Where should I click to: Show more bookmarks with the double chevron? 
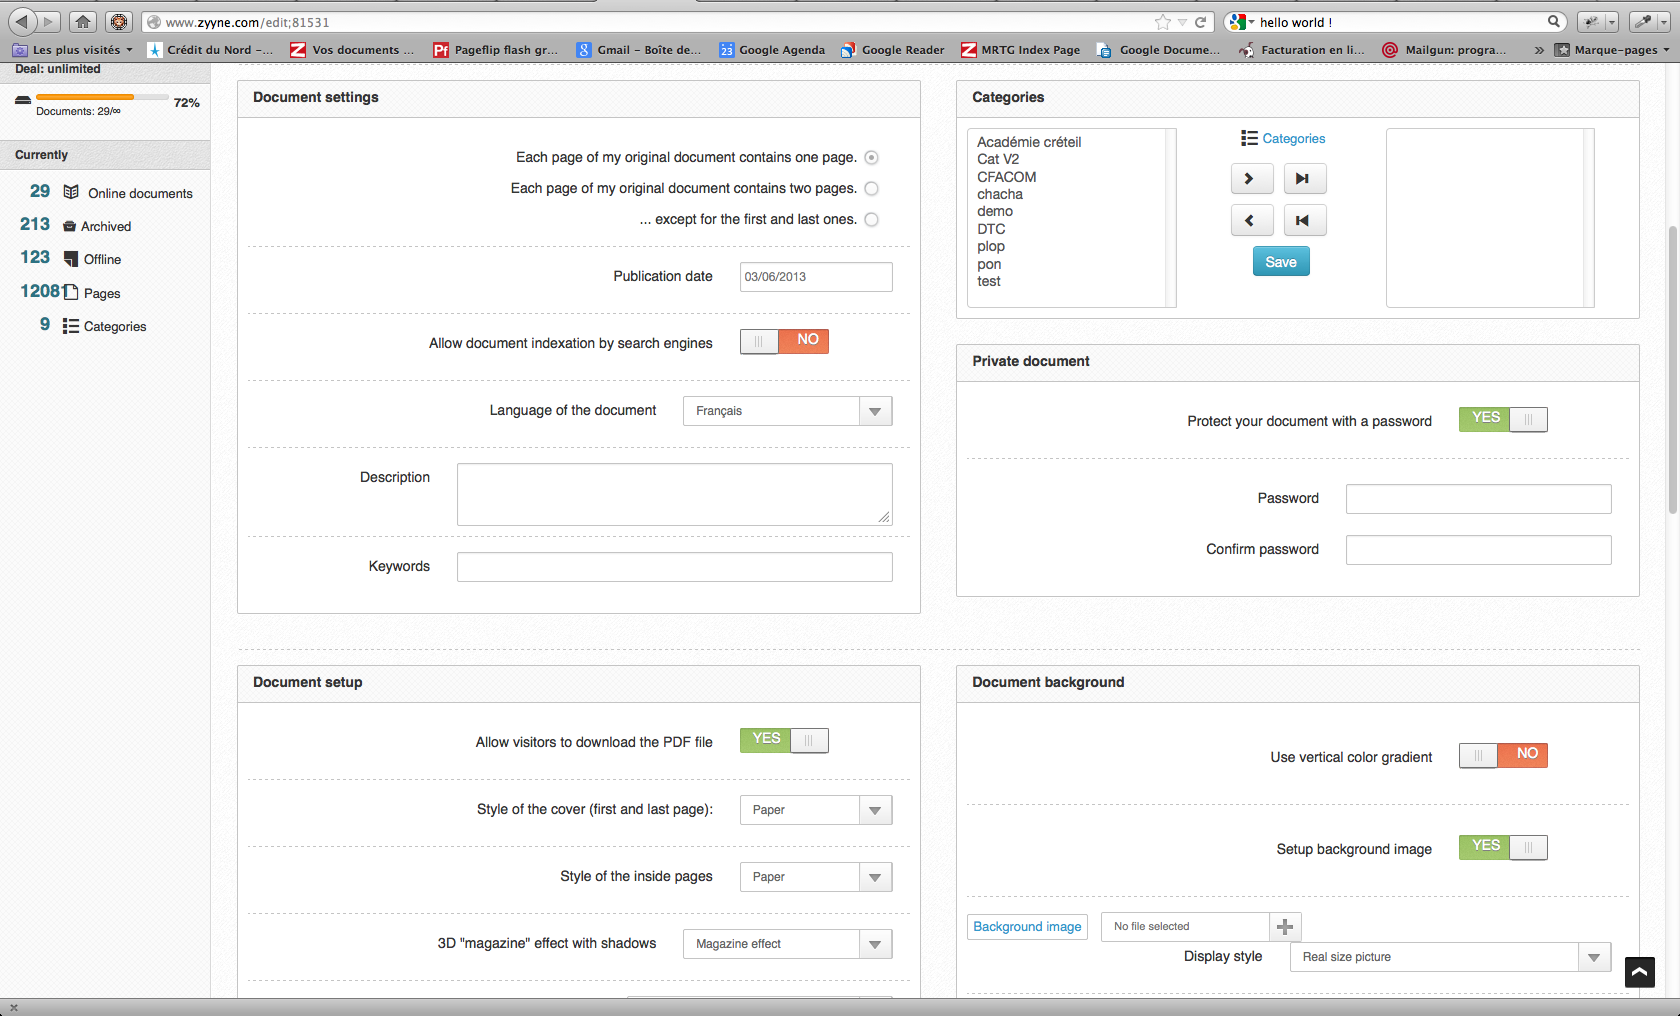pyautogui.click(x=1539, y=50)
